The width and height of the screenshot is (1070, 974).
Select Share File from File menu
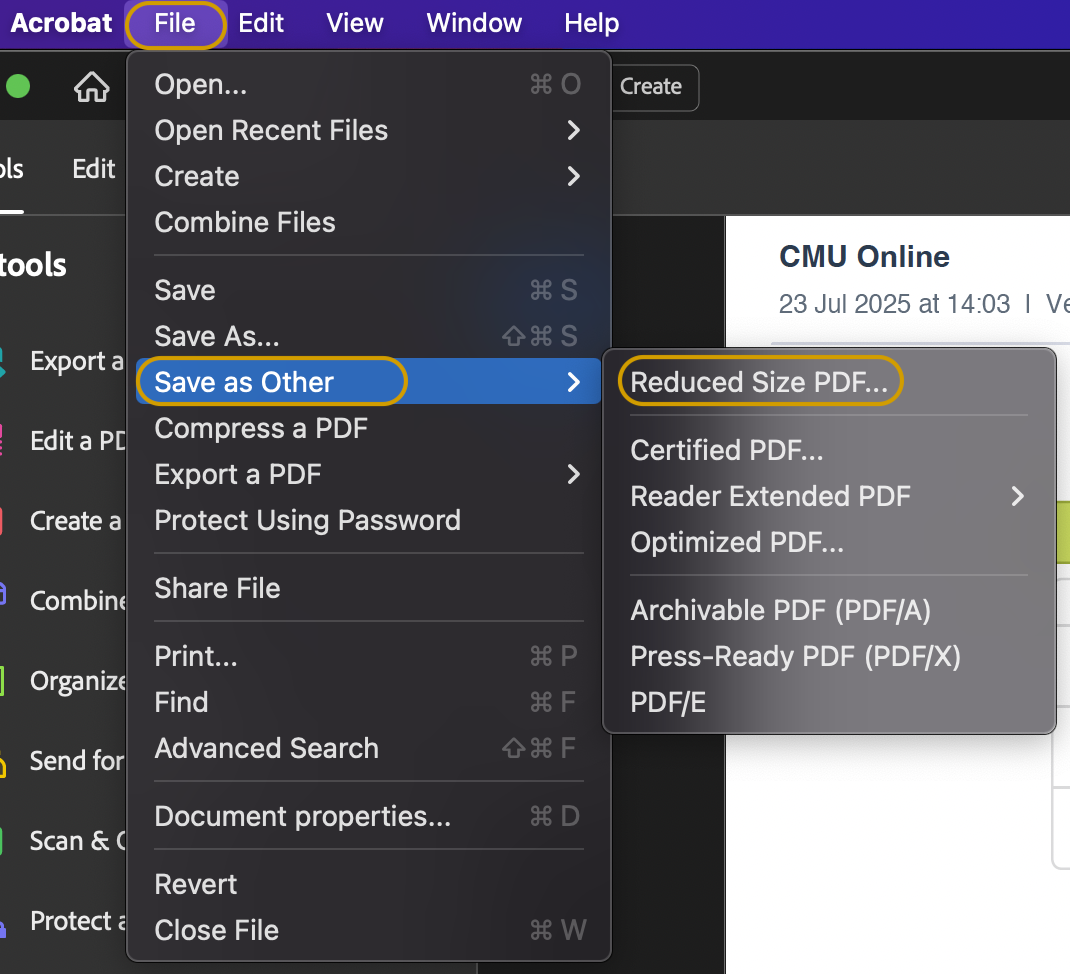pos(217,588)
